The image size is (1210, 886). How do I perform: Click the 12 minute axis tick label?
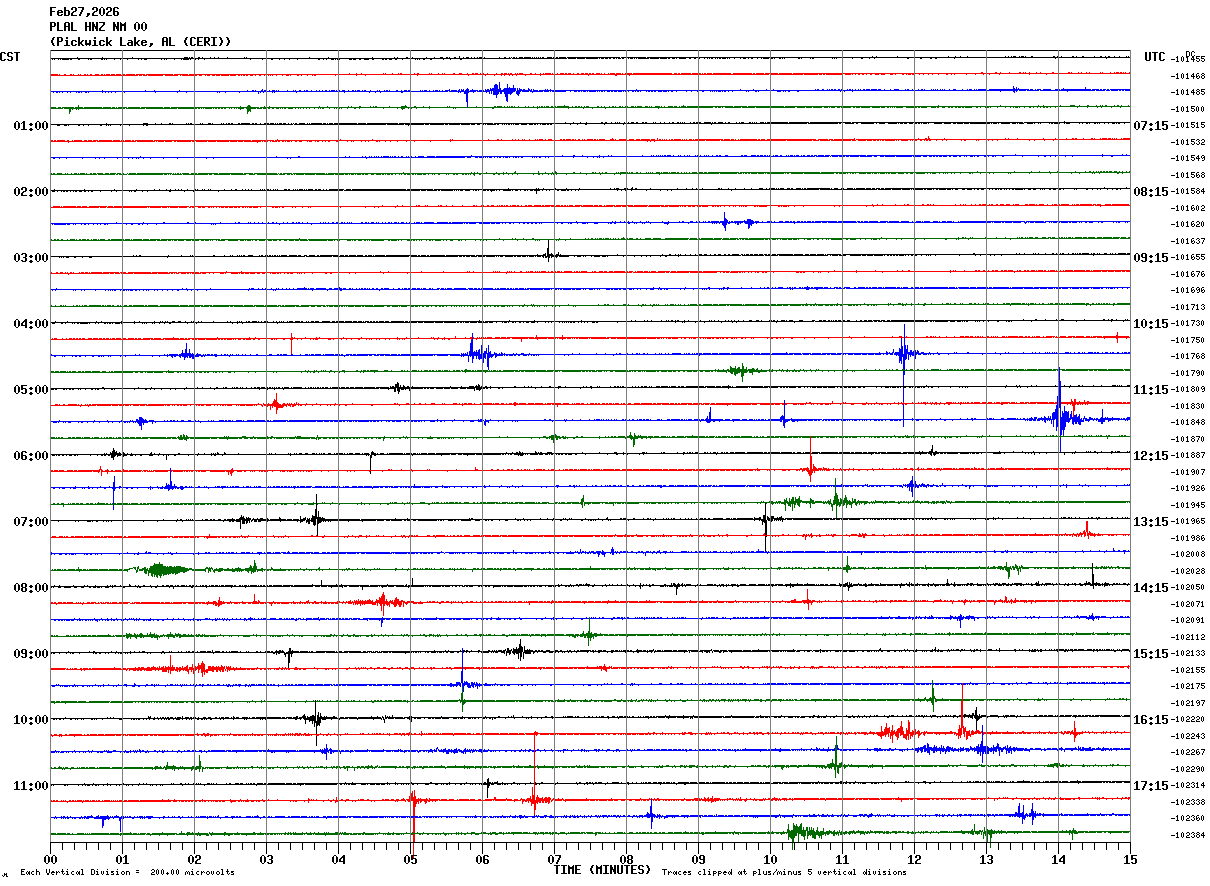[914, 859]
